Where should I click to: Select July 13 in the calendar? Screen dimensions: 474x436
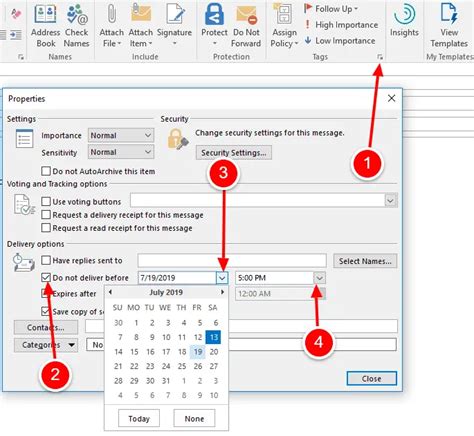click(213, 337)
